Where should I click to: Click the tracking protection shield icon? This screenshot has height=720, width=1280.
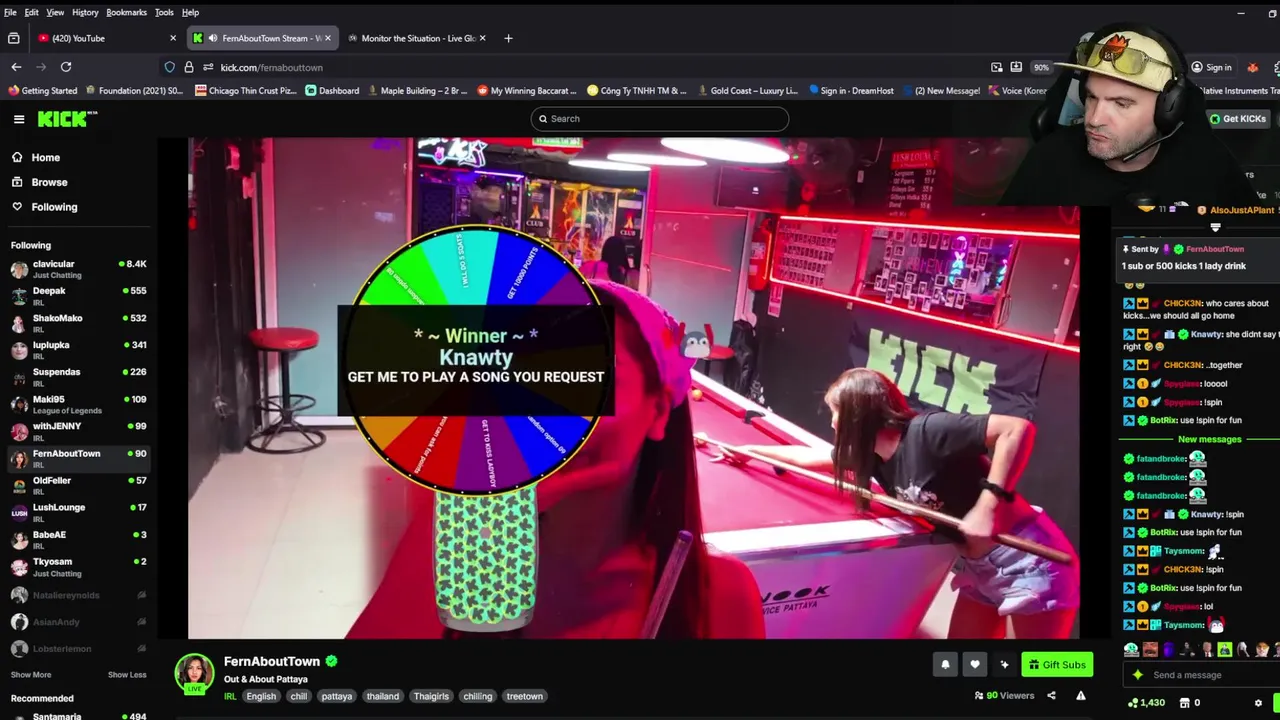169,67
